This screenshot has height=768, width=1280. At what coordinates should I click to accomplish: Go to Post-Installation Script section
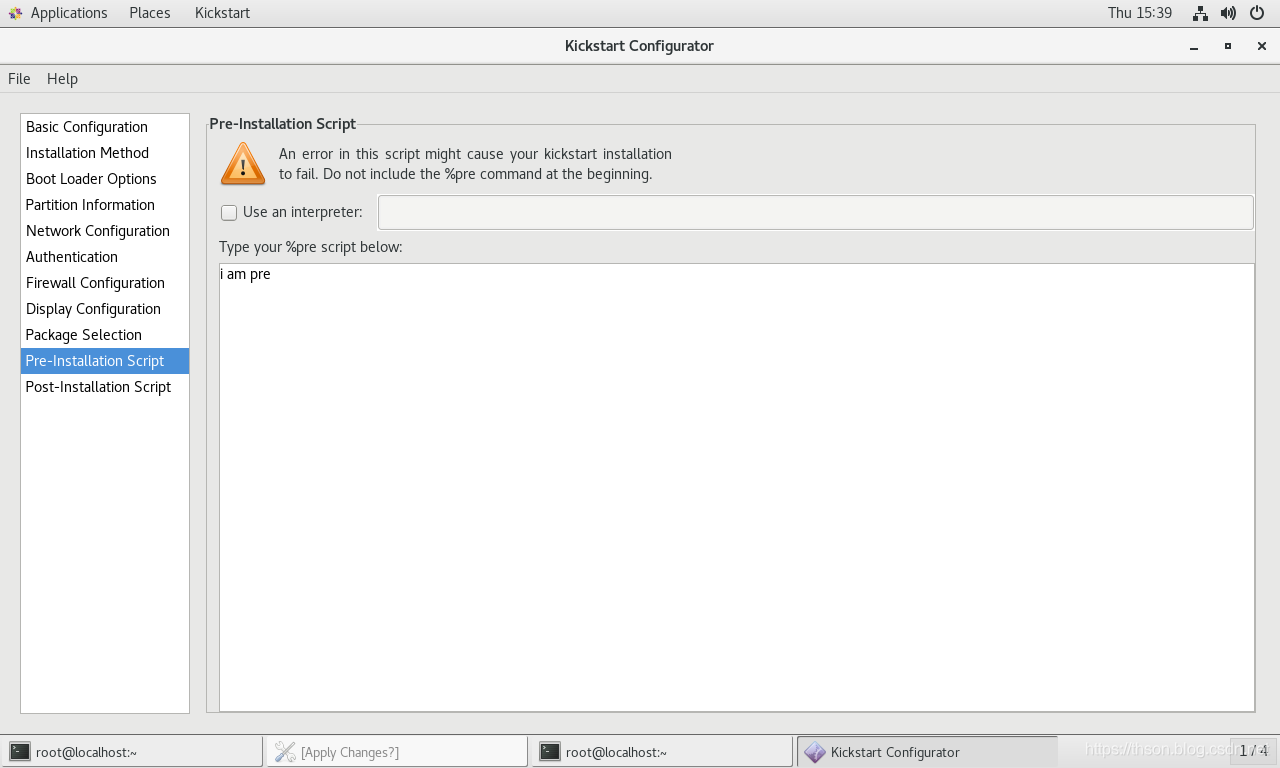[x=98, y=387]
